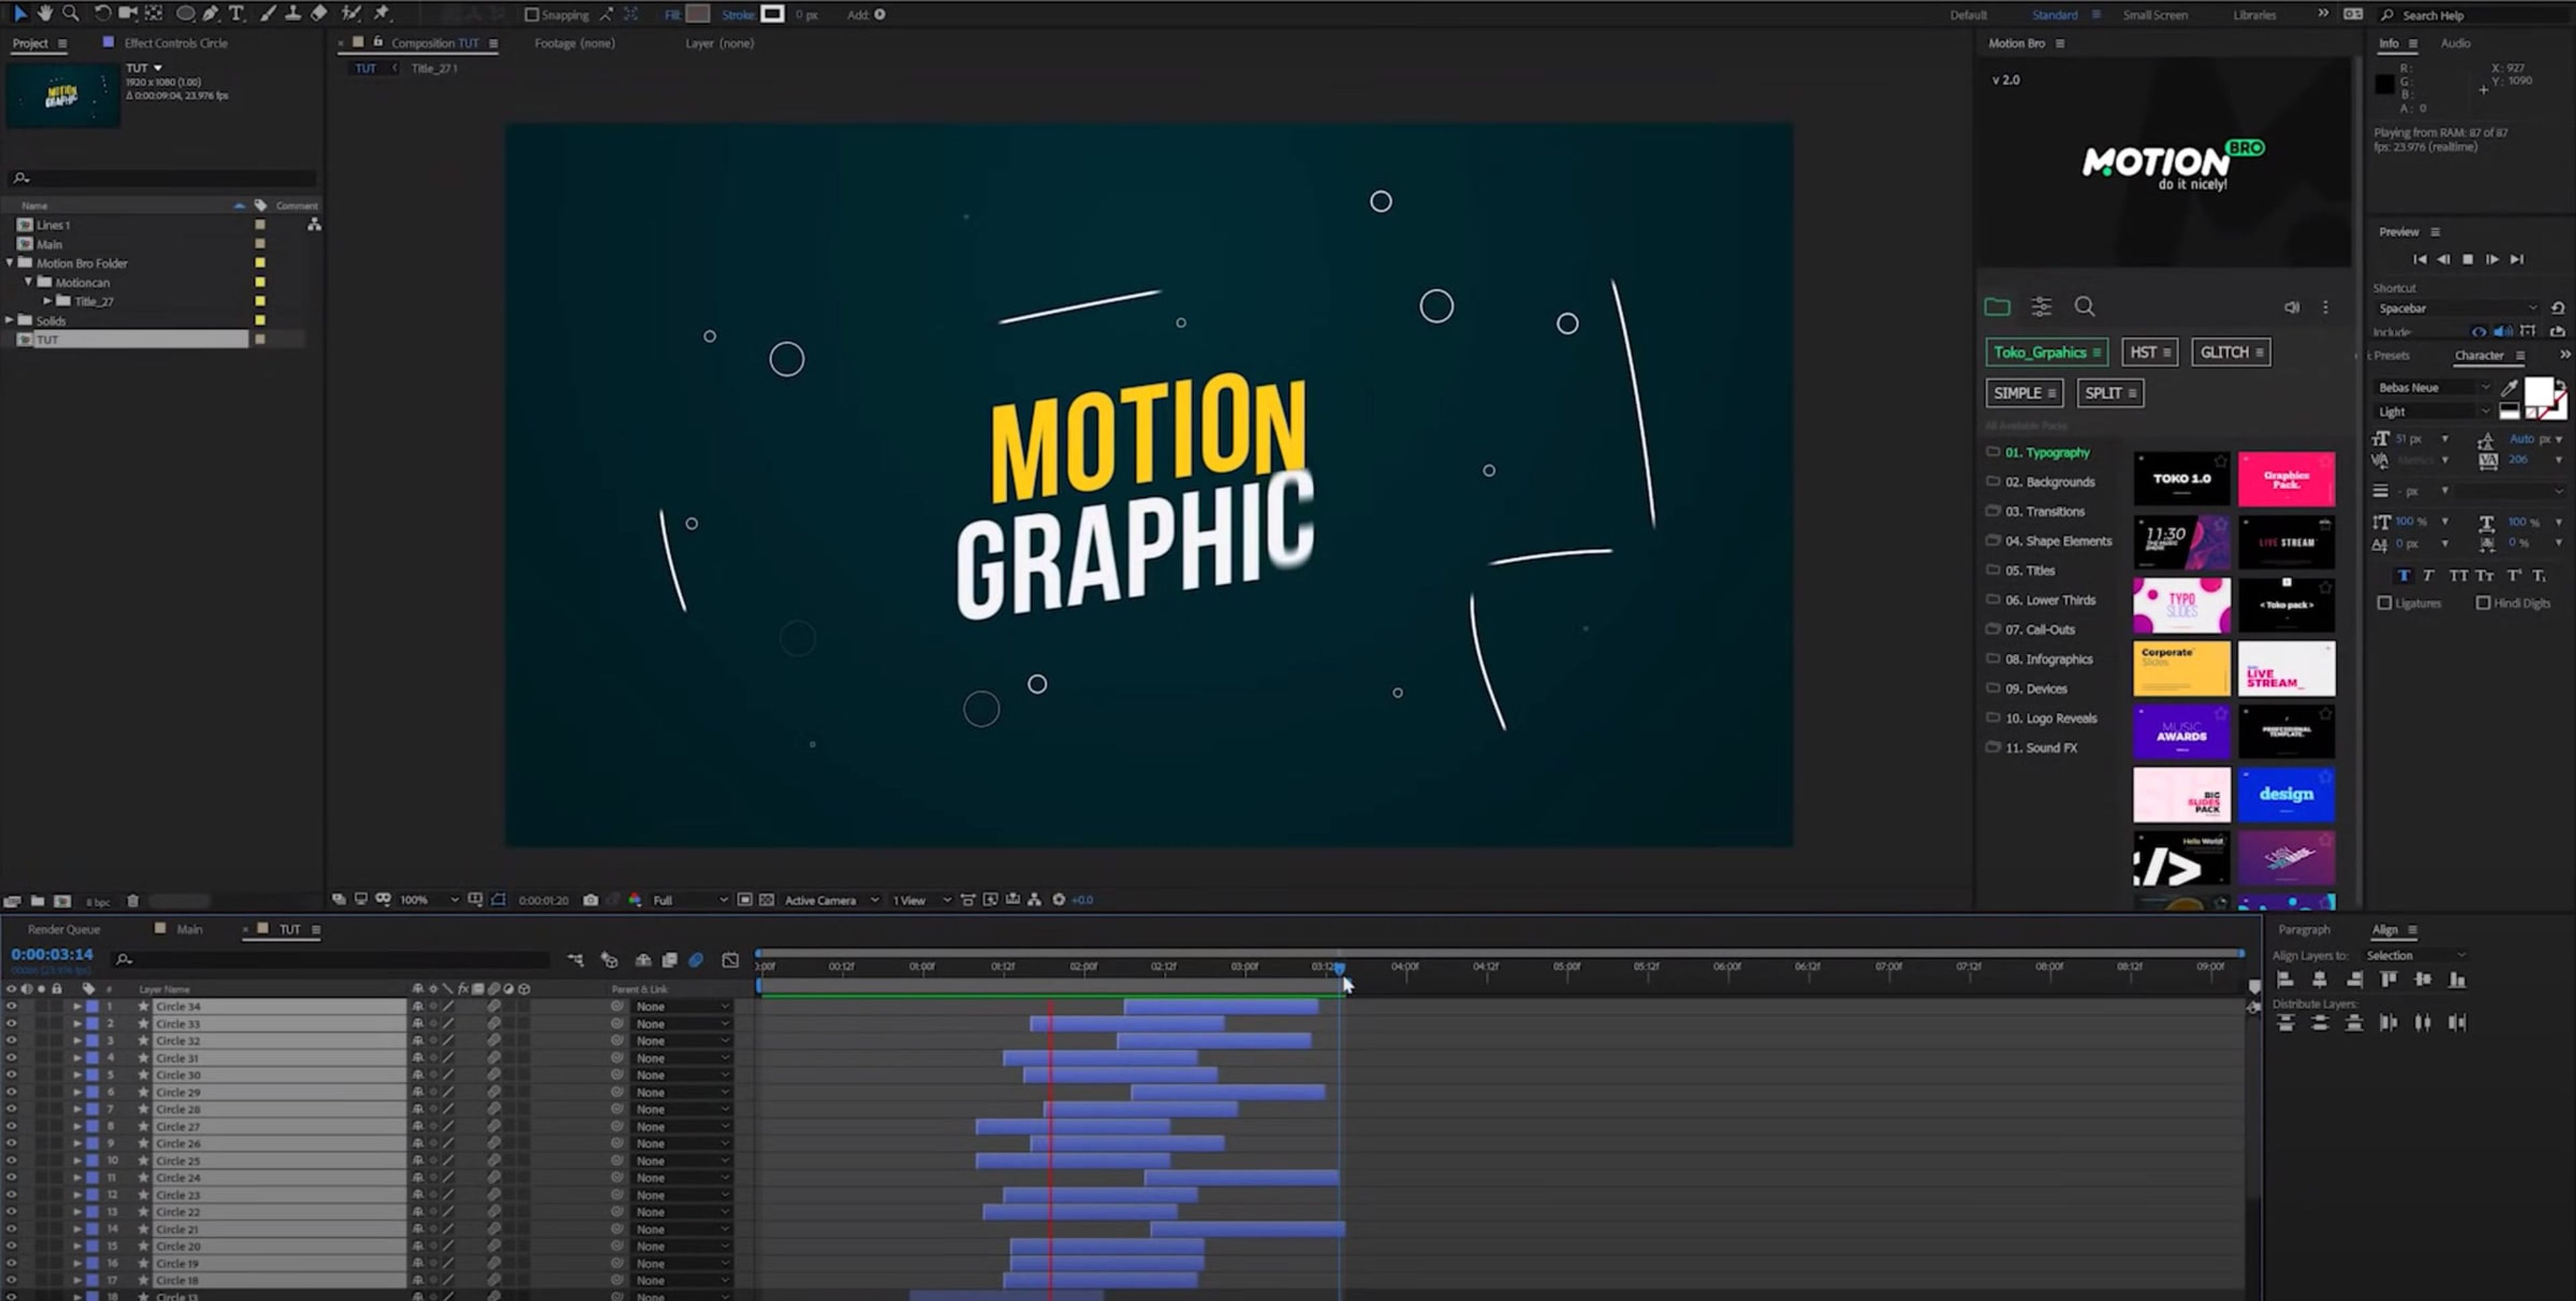
Task: Open Motion Bro search icon
Action: pyautogui.click(x=2084, y=306)
